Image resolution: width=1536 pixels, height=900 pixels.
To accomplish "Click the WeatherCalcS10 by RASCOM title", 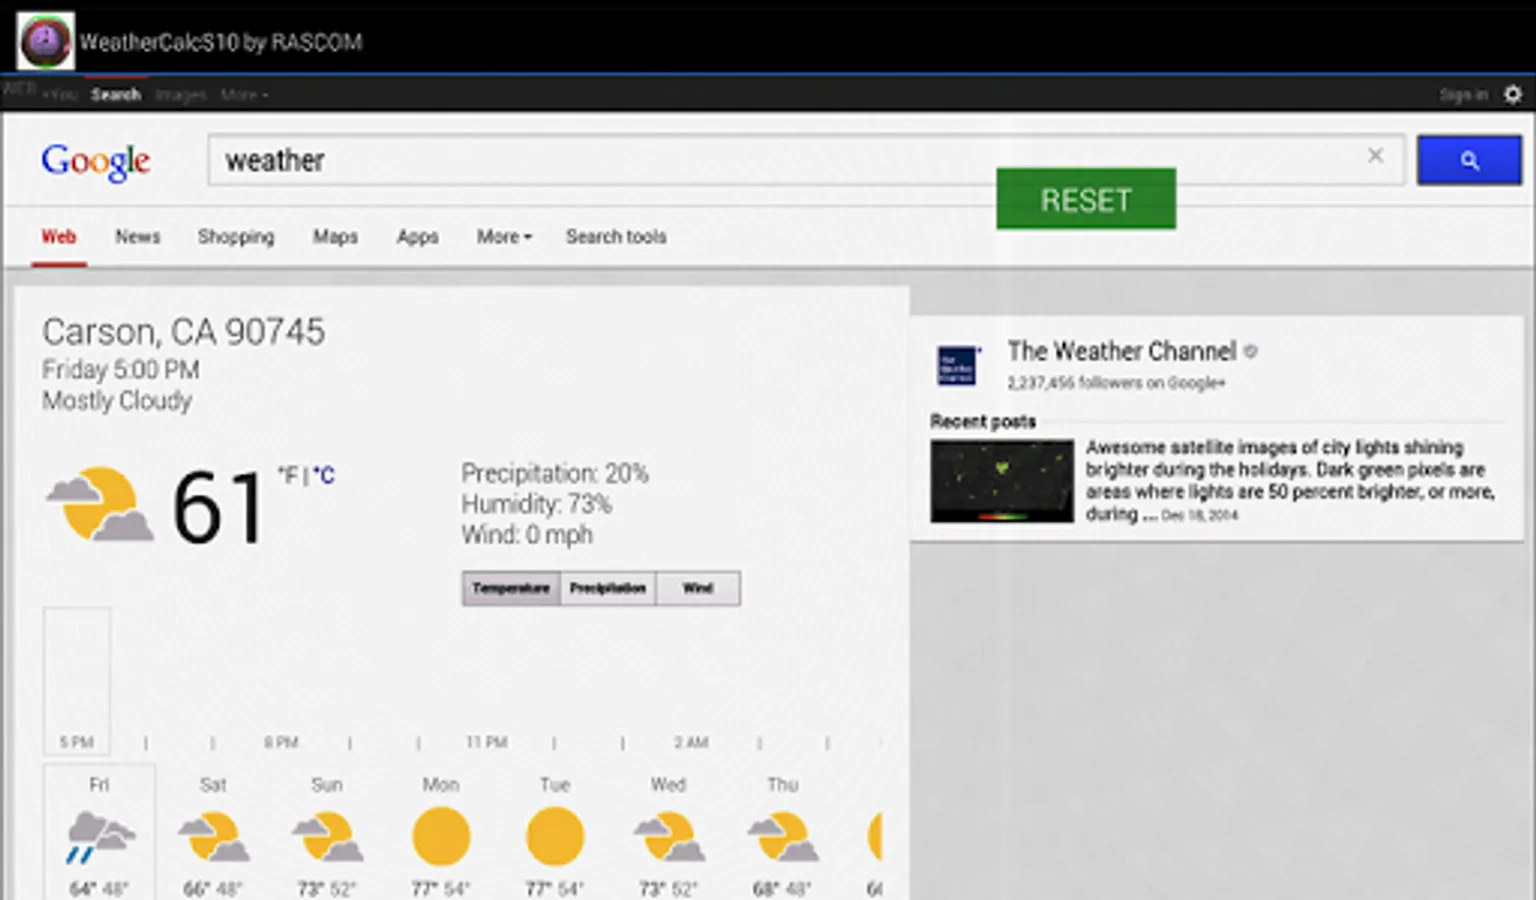I will tap(221, 42).
